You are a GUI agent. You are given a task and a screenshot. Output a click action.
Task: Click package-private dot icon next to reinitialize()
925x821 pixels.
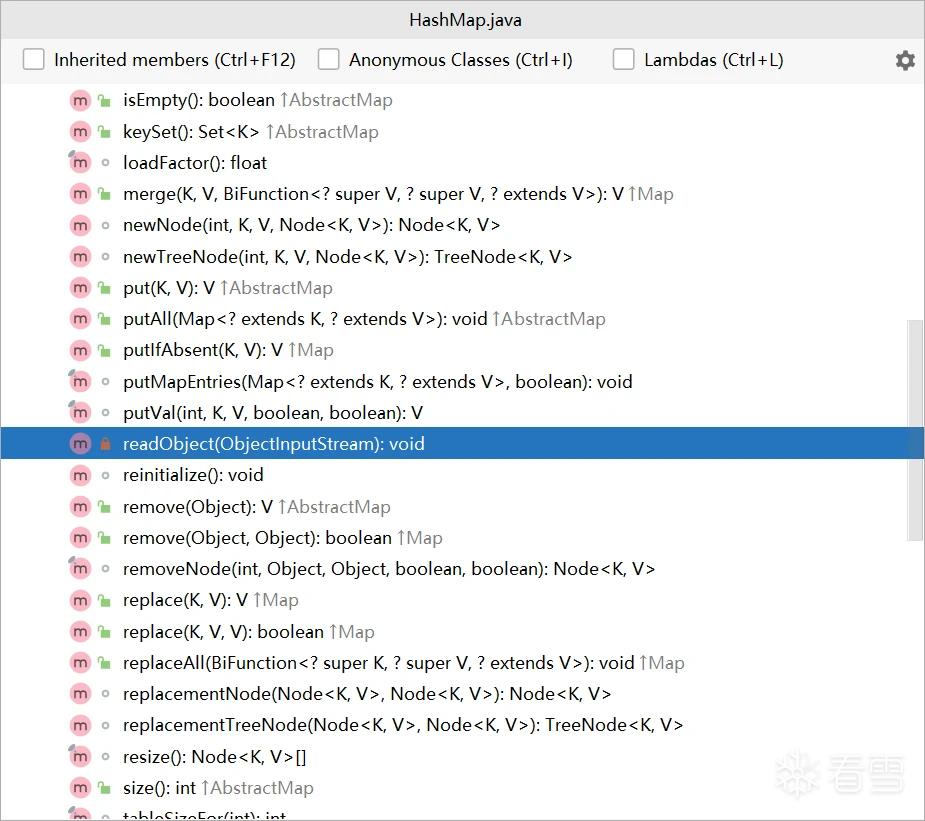[x=105, y=475]
